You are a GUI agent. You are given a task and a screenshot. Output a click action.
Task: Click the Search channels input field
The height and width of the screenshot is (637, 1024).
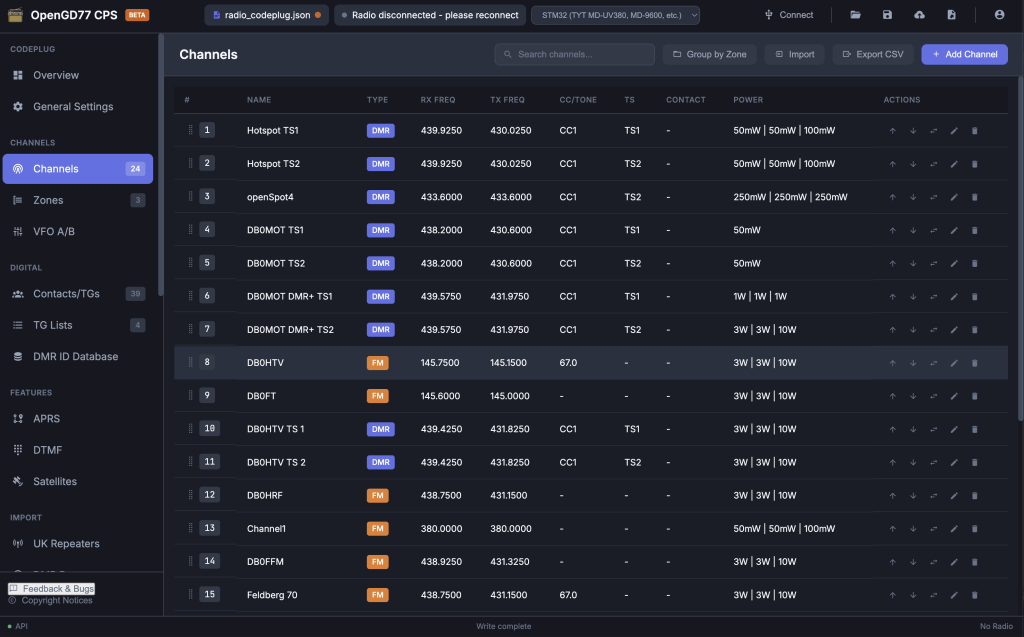(575, 54)
